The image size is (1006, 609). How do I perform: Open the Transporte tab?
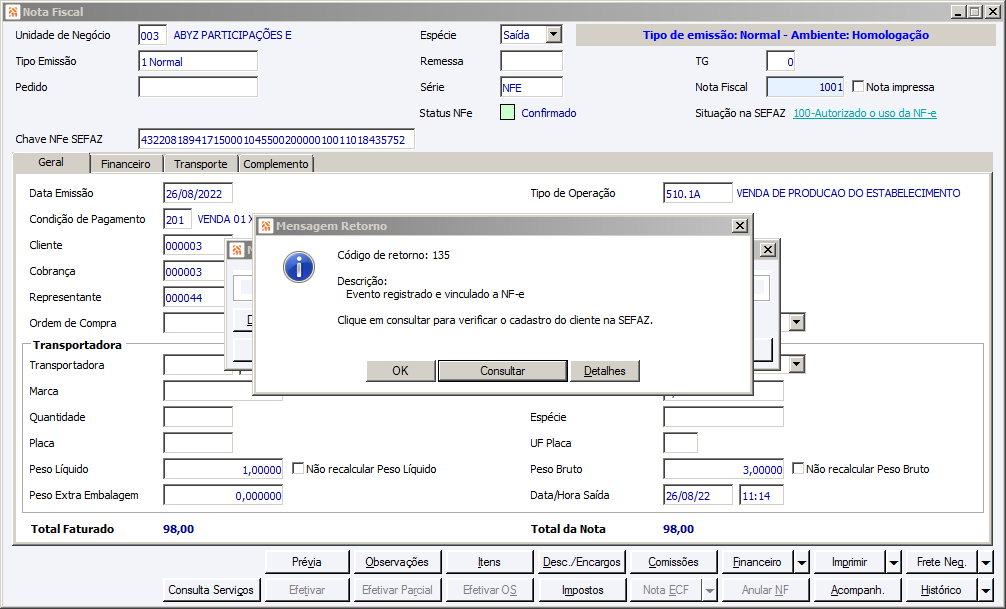point(201,164)
